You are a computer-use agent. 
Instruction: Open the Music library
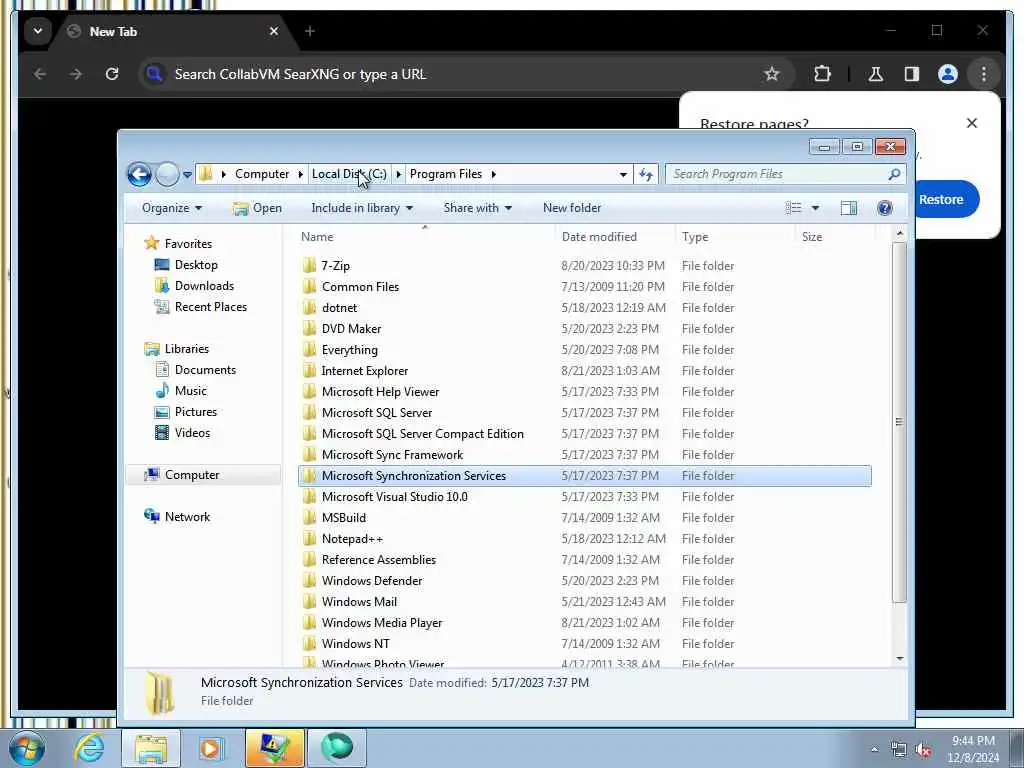pos(191,391)
